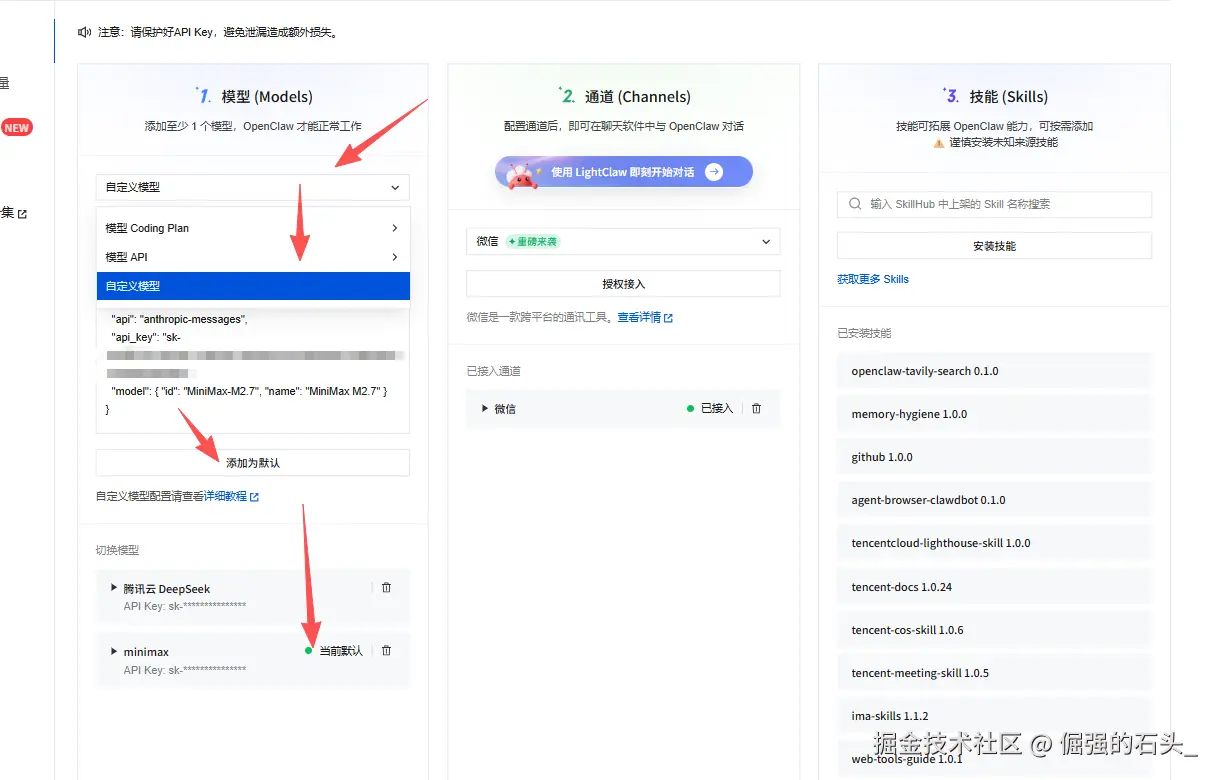Select the ima-skills 1.1.2 skill
Screen dimensions: 1220x780
point(994,716)
